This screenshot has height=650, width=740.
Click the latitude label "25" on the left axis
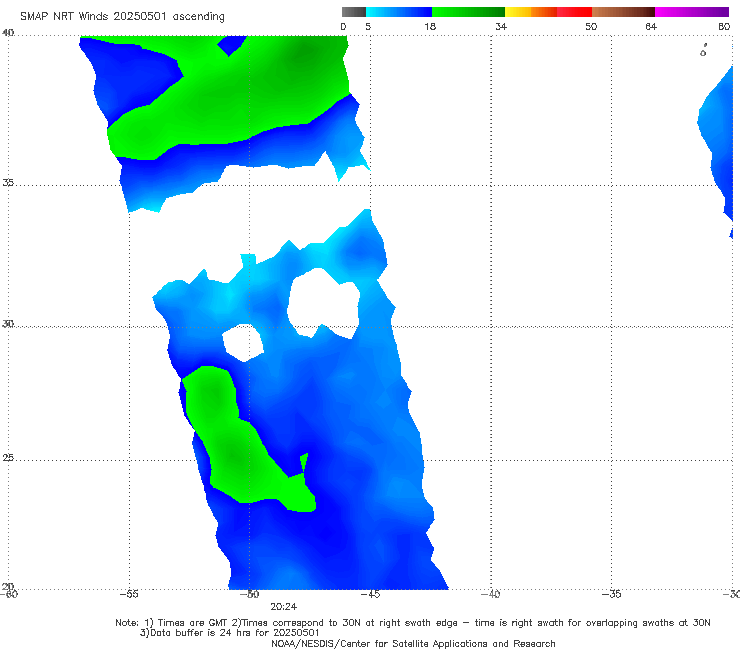[8, 458]
